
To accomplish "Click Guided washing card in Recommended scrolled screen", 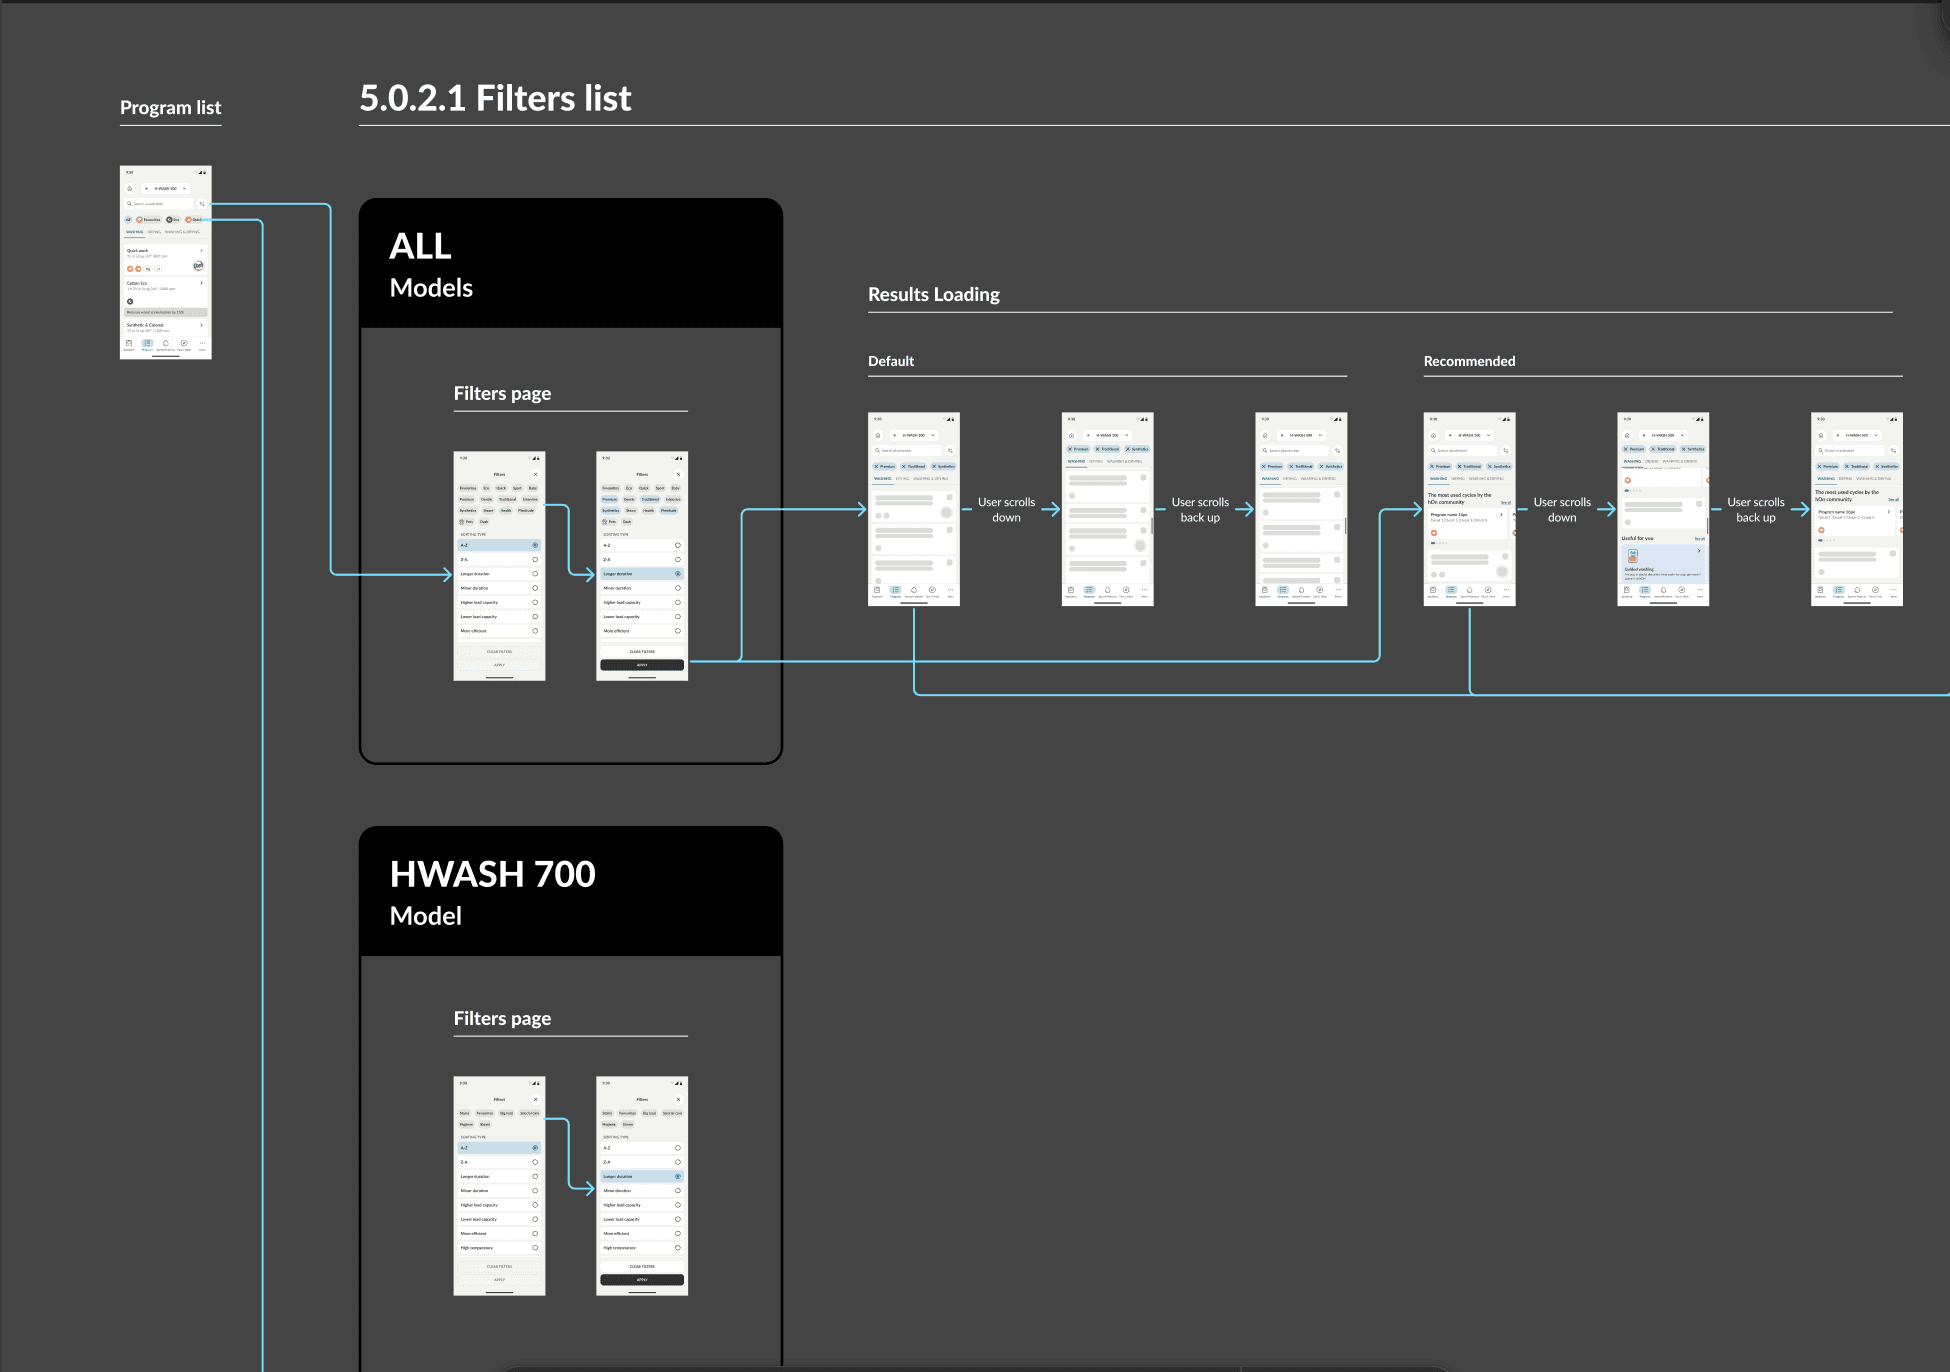I will click(x=1662, y=564).
